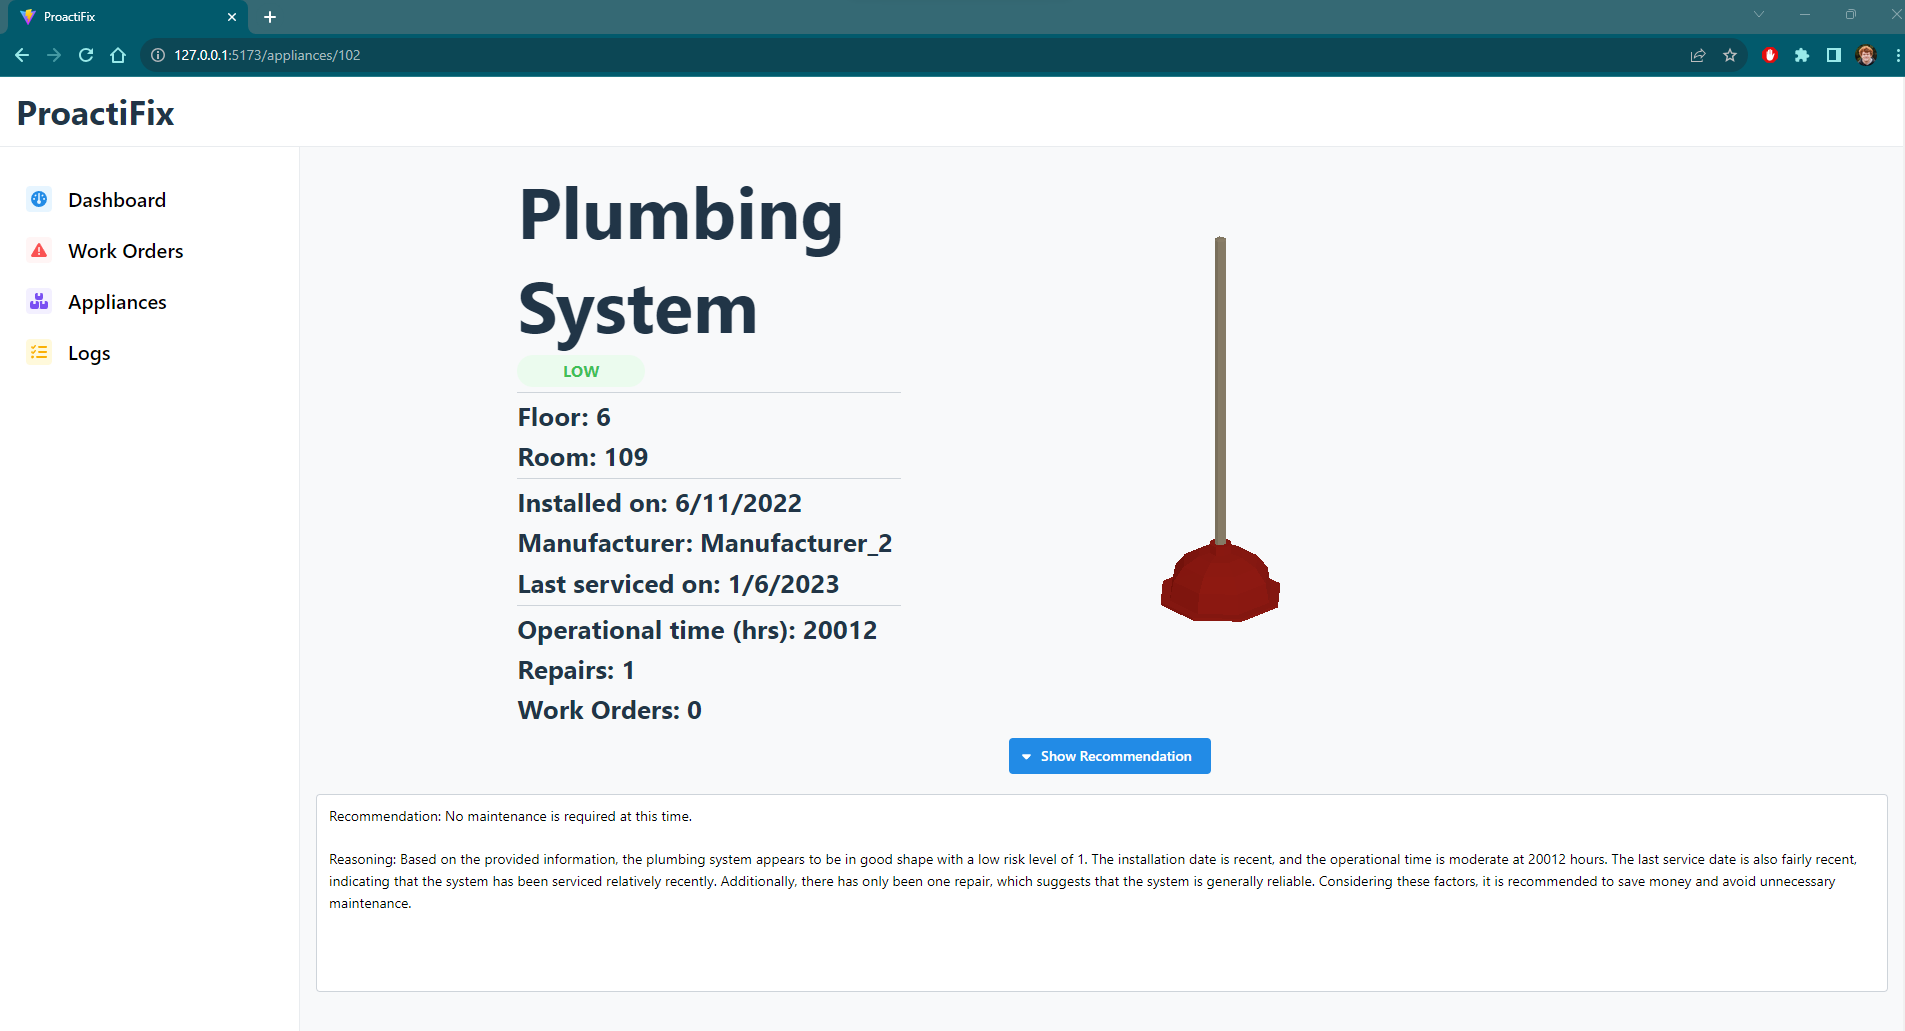The image size is (1905, 1031).
Task: Open a new browser tab
Action: click(270, 17)
